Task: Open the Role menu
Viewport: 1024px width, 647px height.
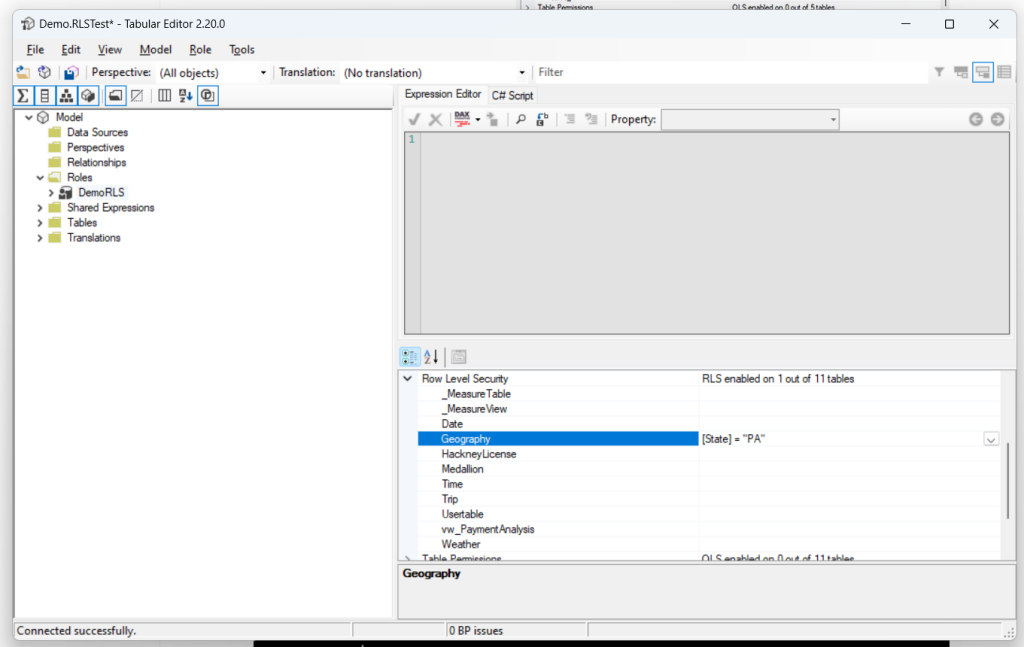Action: (x=199, y=49)
